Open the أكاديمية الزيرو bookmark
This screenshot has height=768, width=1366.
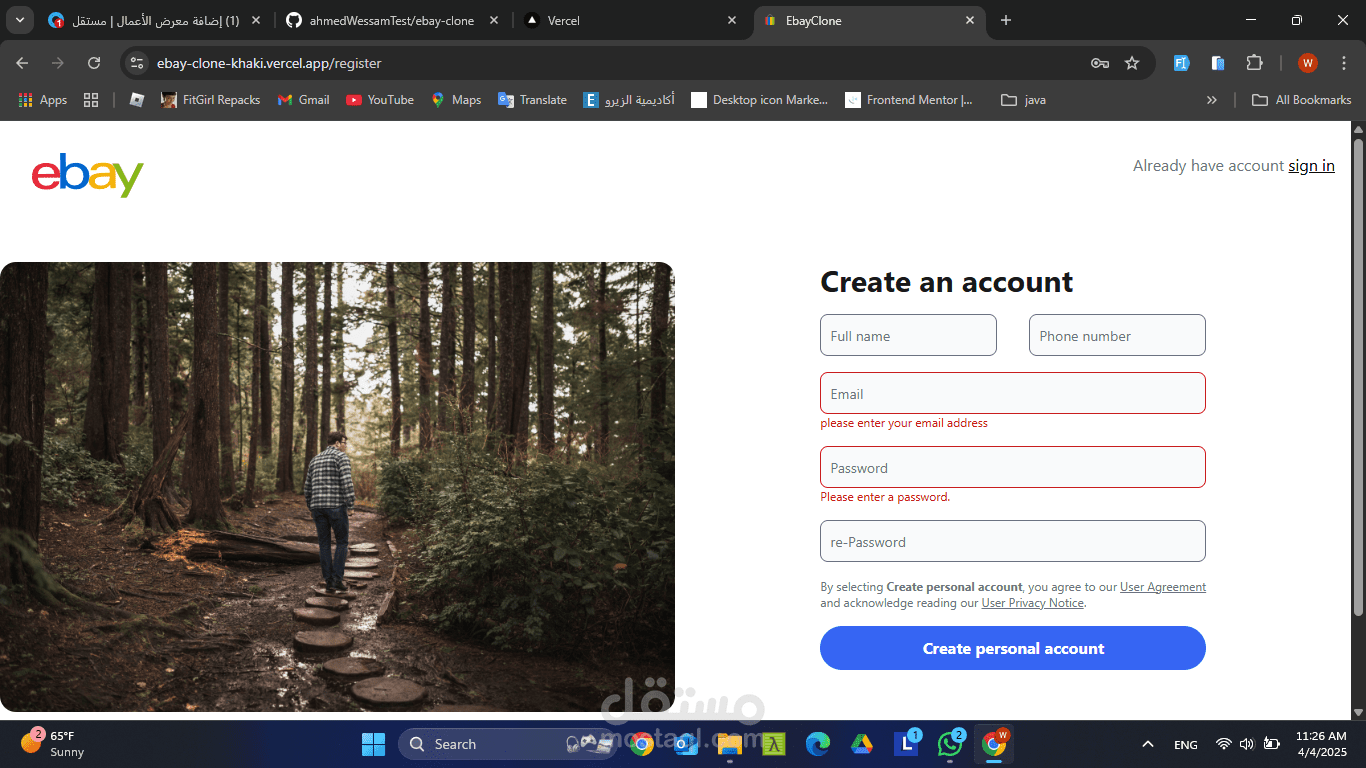(x=629, y=100)
